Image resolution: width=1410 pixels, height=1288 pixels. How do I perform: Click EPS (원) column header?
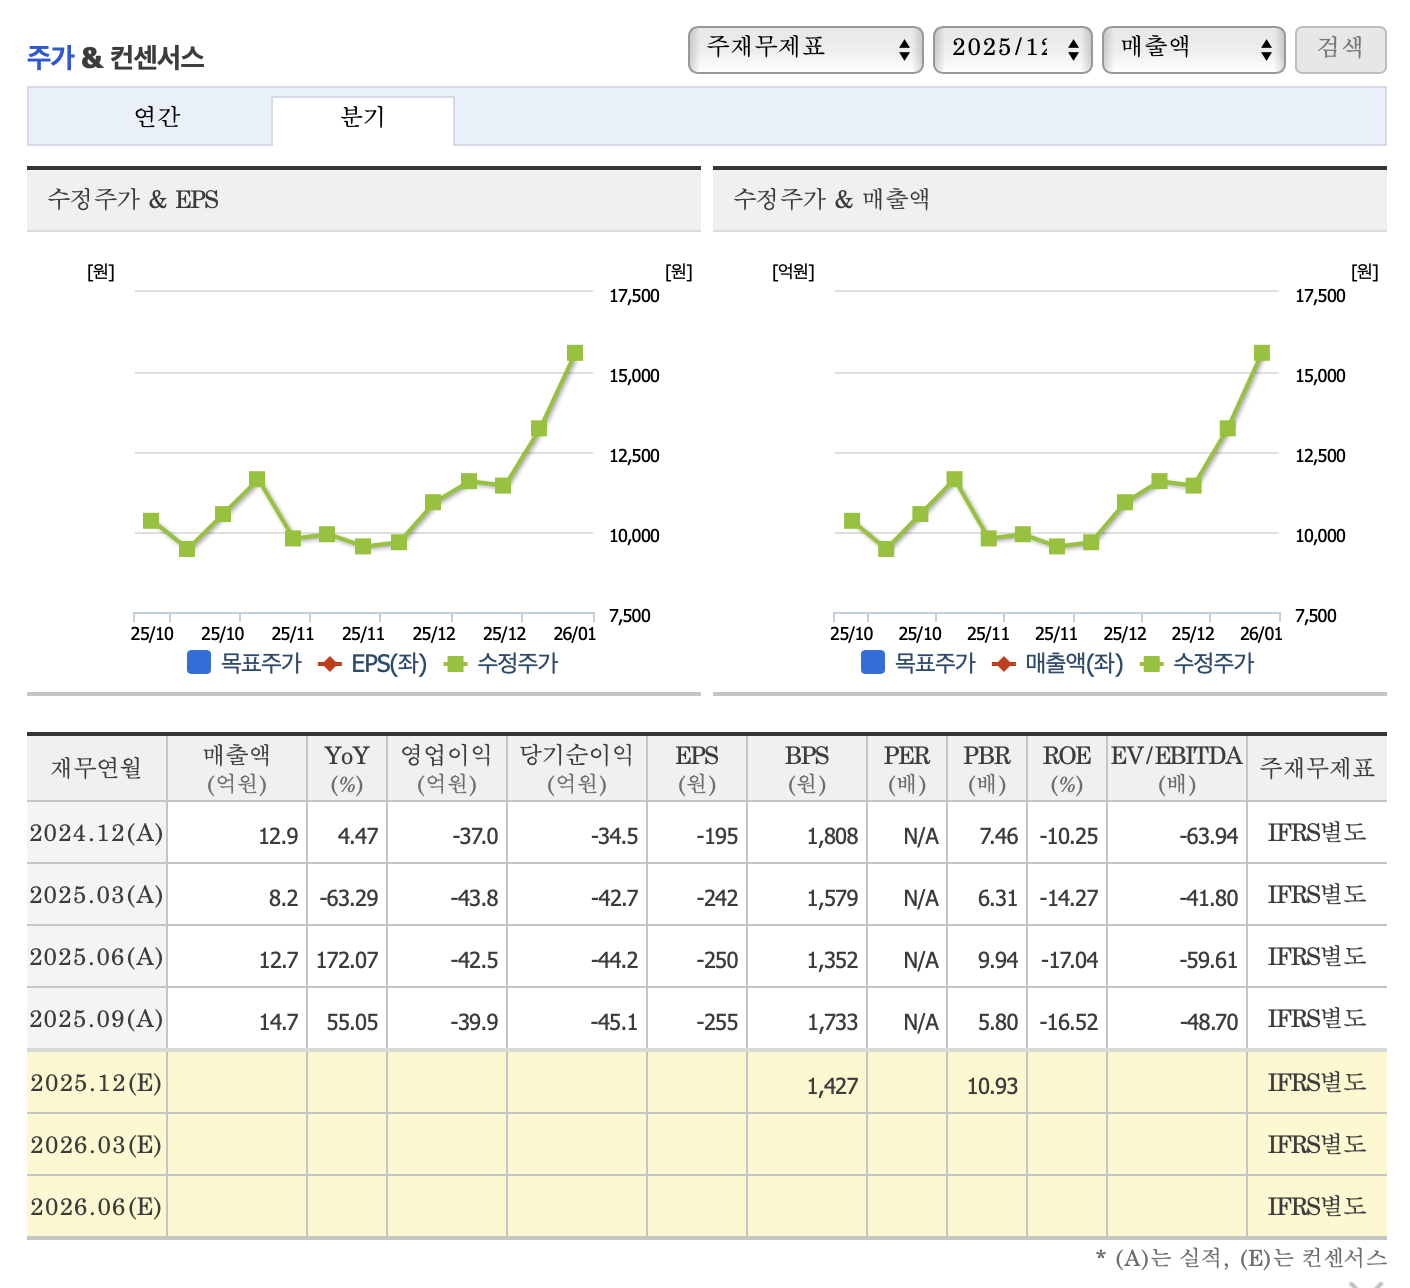(697, 768)
